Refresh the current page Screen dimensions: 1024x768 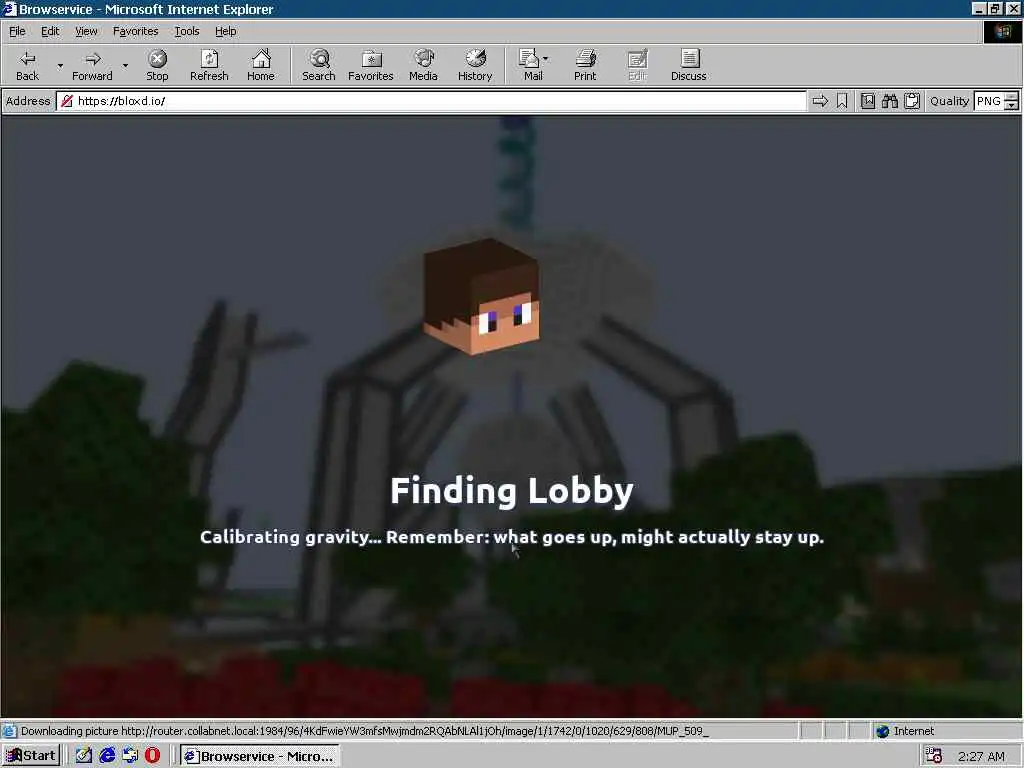pyautogui.click(x=209, y=65)
